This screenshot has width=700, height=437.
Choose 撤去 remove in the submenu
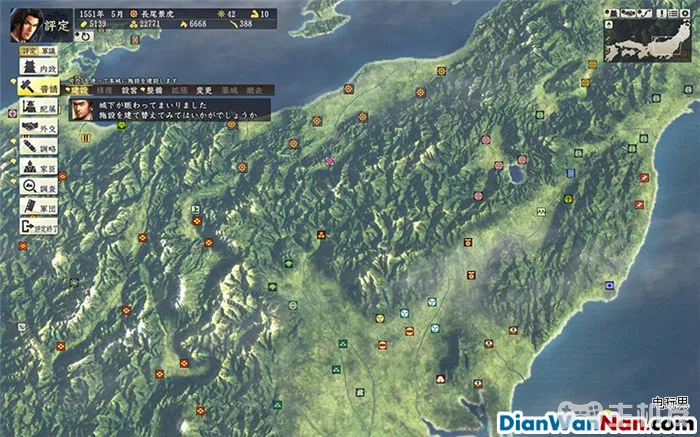(254, 90)
